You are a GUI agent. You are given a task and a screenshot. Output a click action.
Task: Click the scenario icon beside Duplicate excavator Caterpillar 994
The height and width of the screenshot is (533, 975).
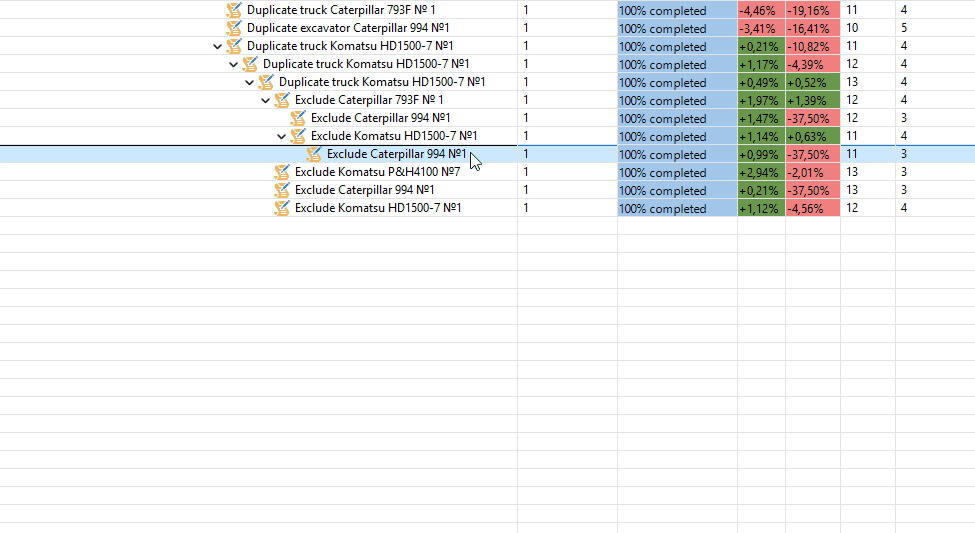(234, 28)
